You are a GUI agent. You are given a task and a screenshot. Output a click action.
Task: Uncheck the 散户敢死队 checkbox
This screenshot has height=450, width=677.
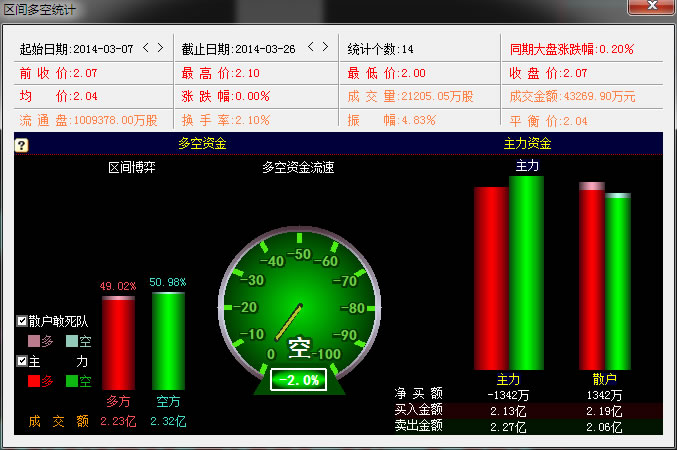click(22, 322)
